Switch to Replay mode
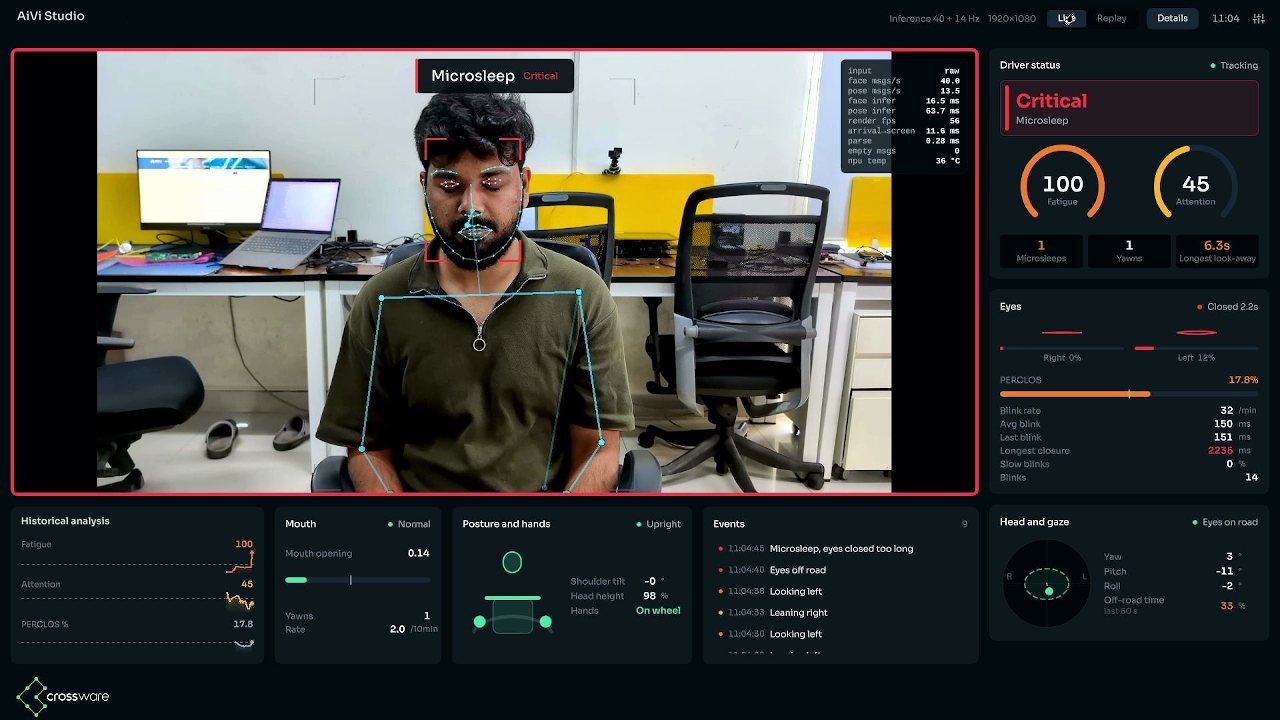The width and height of the screenshot is (1280, 720). click(1111, 18)
